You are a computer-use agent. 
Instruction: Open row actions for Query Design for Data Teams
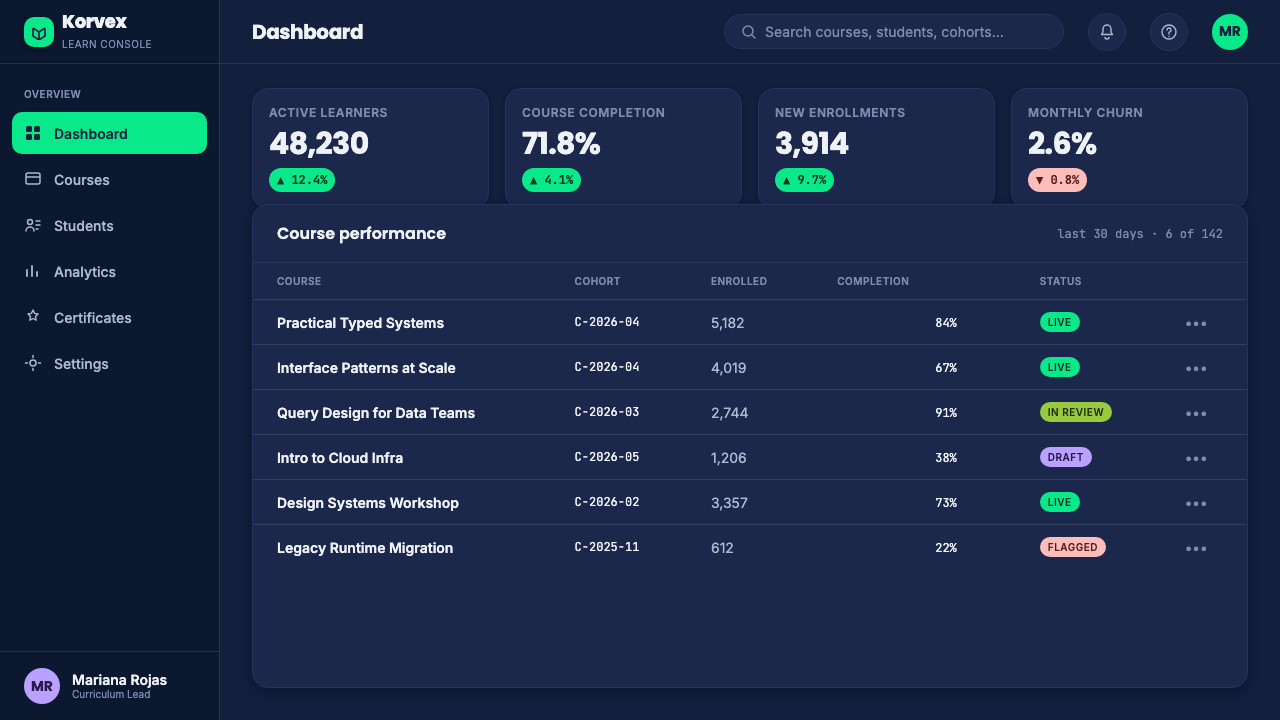point(1196,413)
